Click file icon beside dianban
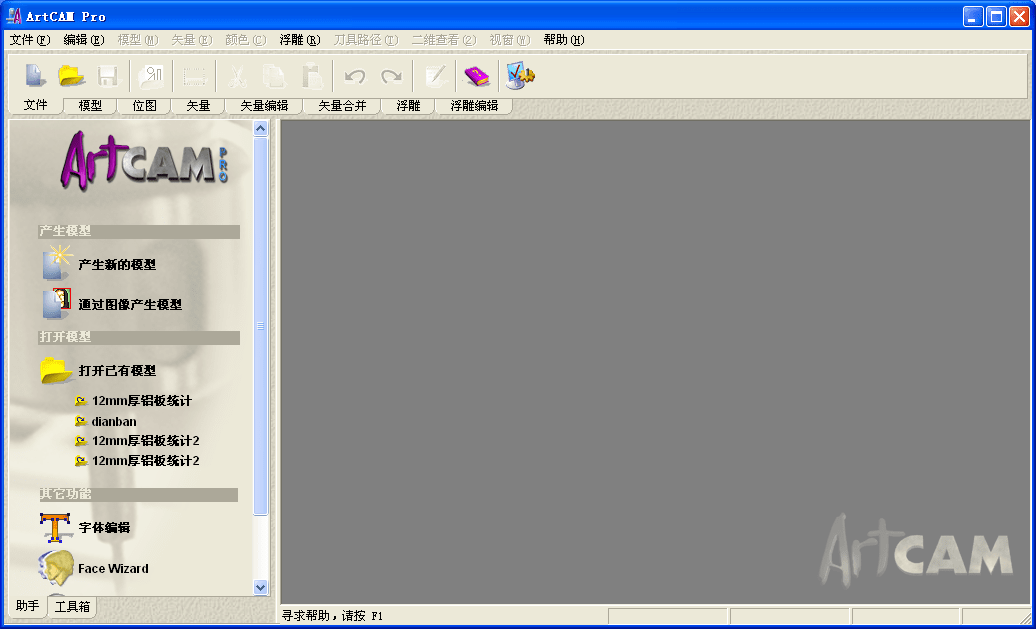 [81, 421]
